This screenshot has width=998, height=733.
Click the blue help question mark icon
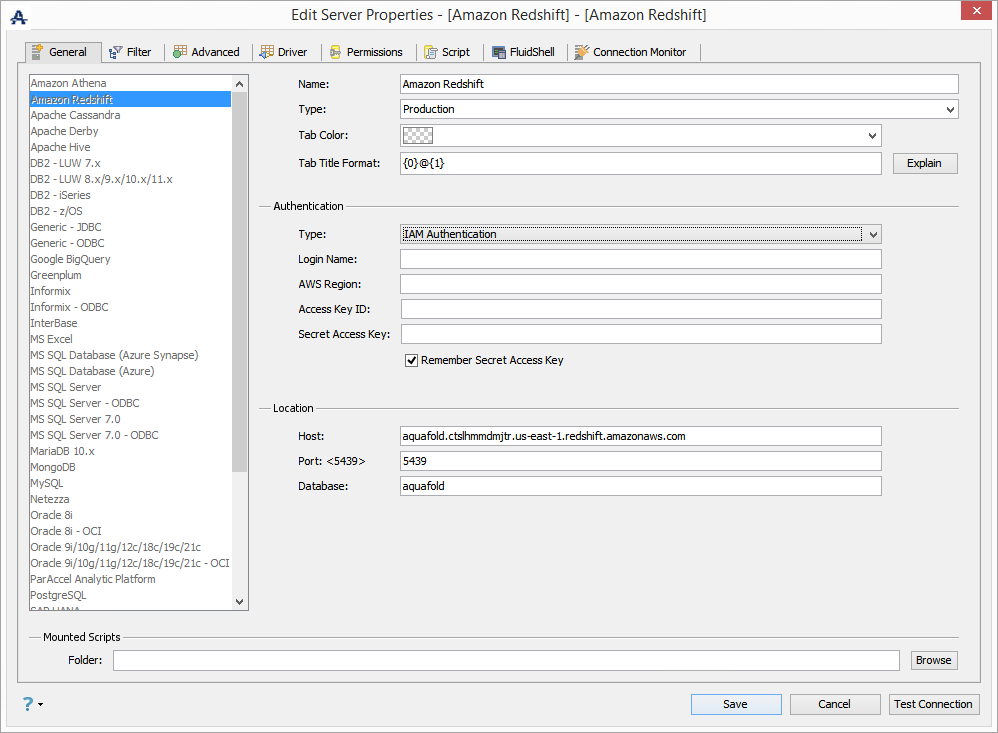point(28,704)
